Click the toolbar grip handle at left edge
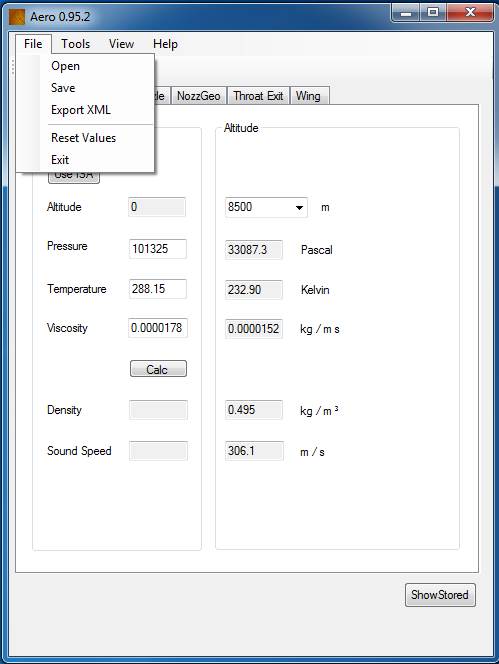499x664 pixels. tap(13, 67)
